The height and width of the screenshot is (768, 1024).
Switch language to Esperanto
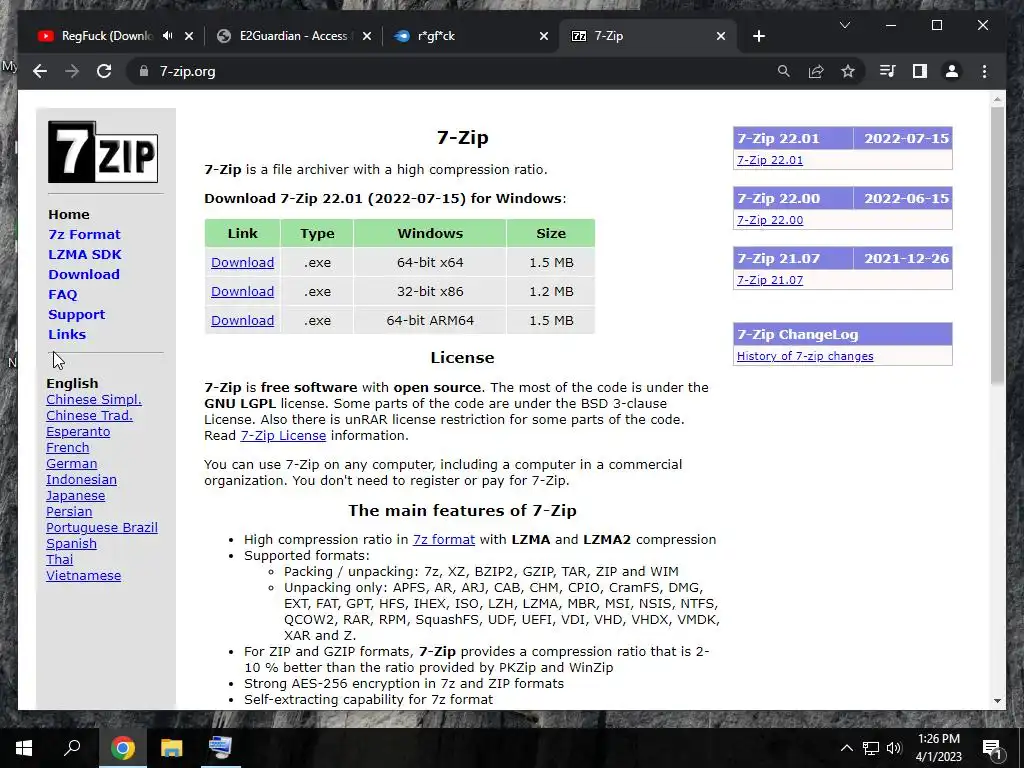pyautogui.click(x=78, y=432)
